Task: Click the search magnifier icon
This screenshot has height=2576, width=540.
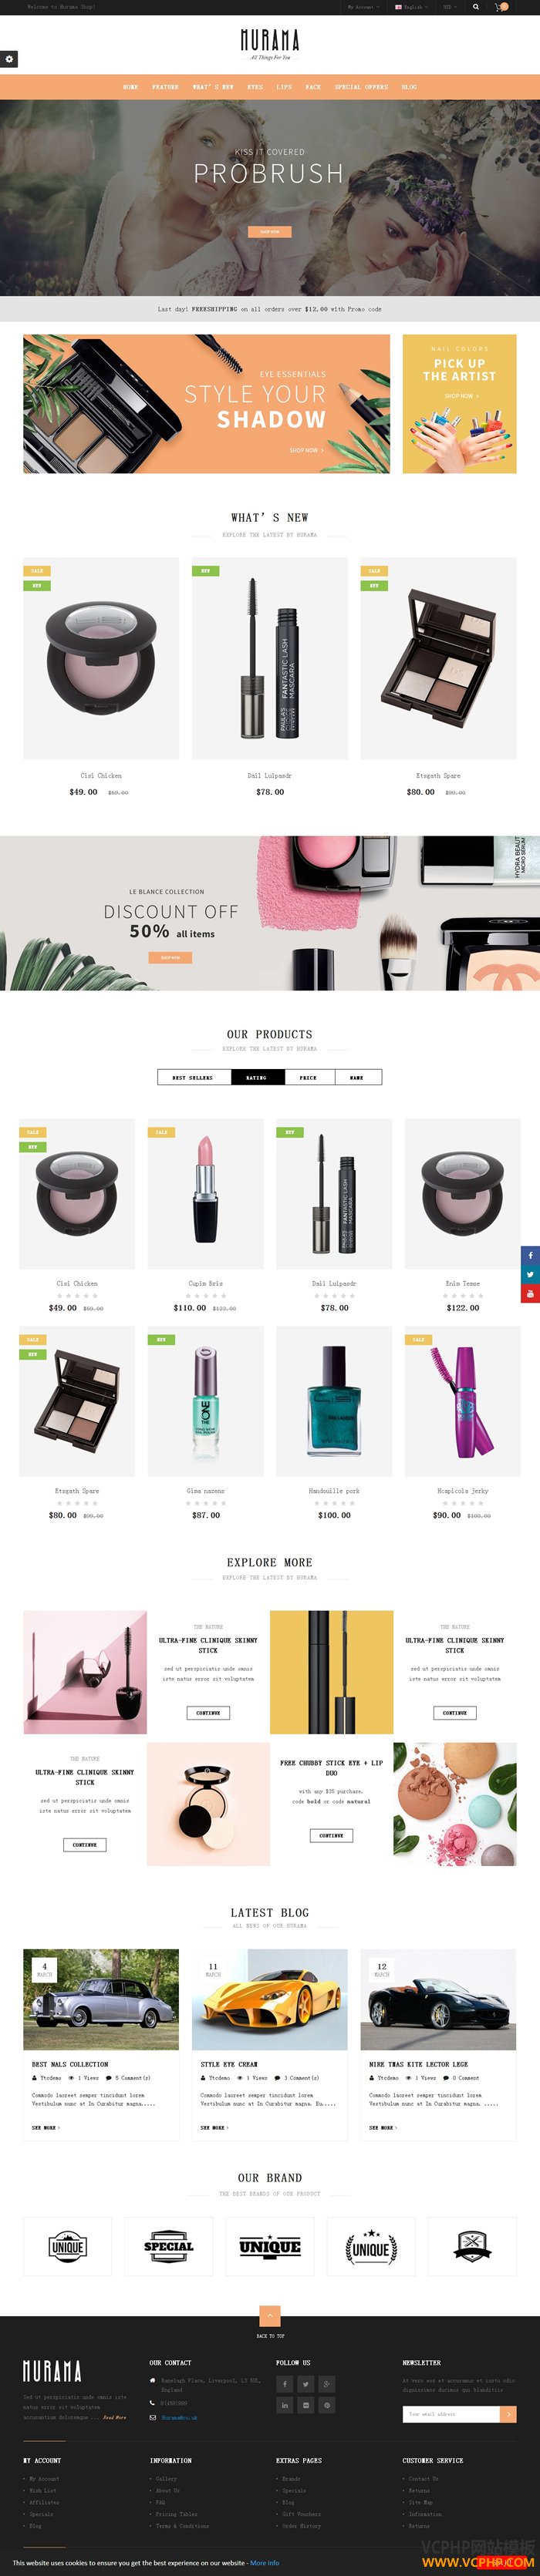Action: (x=475, y=6)
